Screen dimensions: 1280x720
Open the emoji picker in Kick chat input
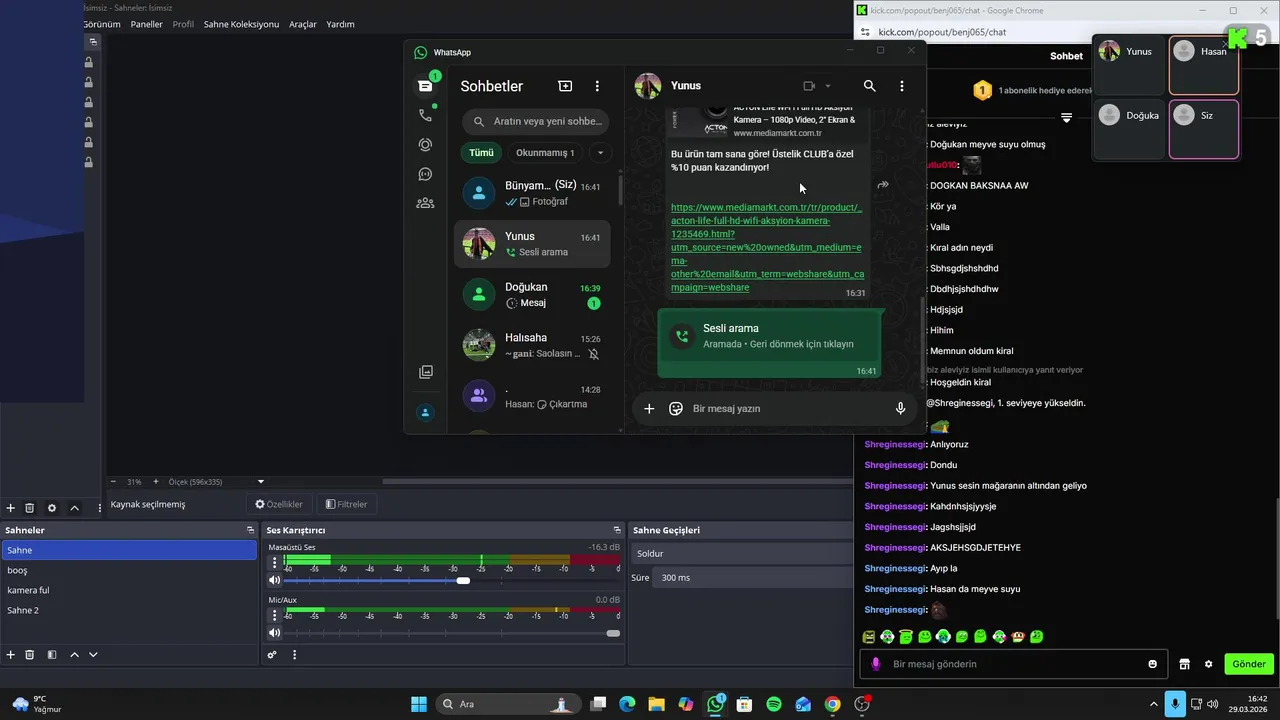1153,664
